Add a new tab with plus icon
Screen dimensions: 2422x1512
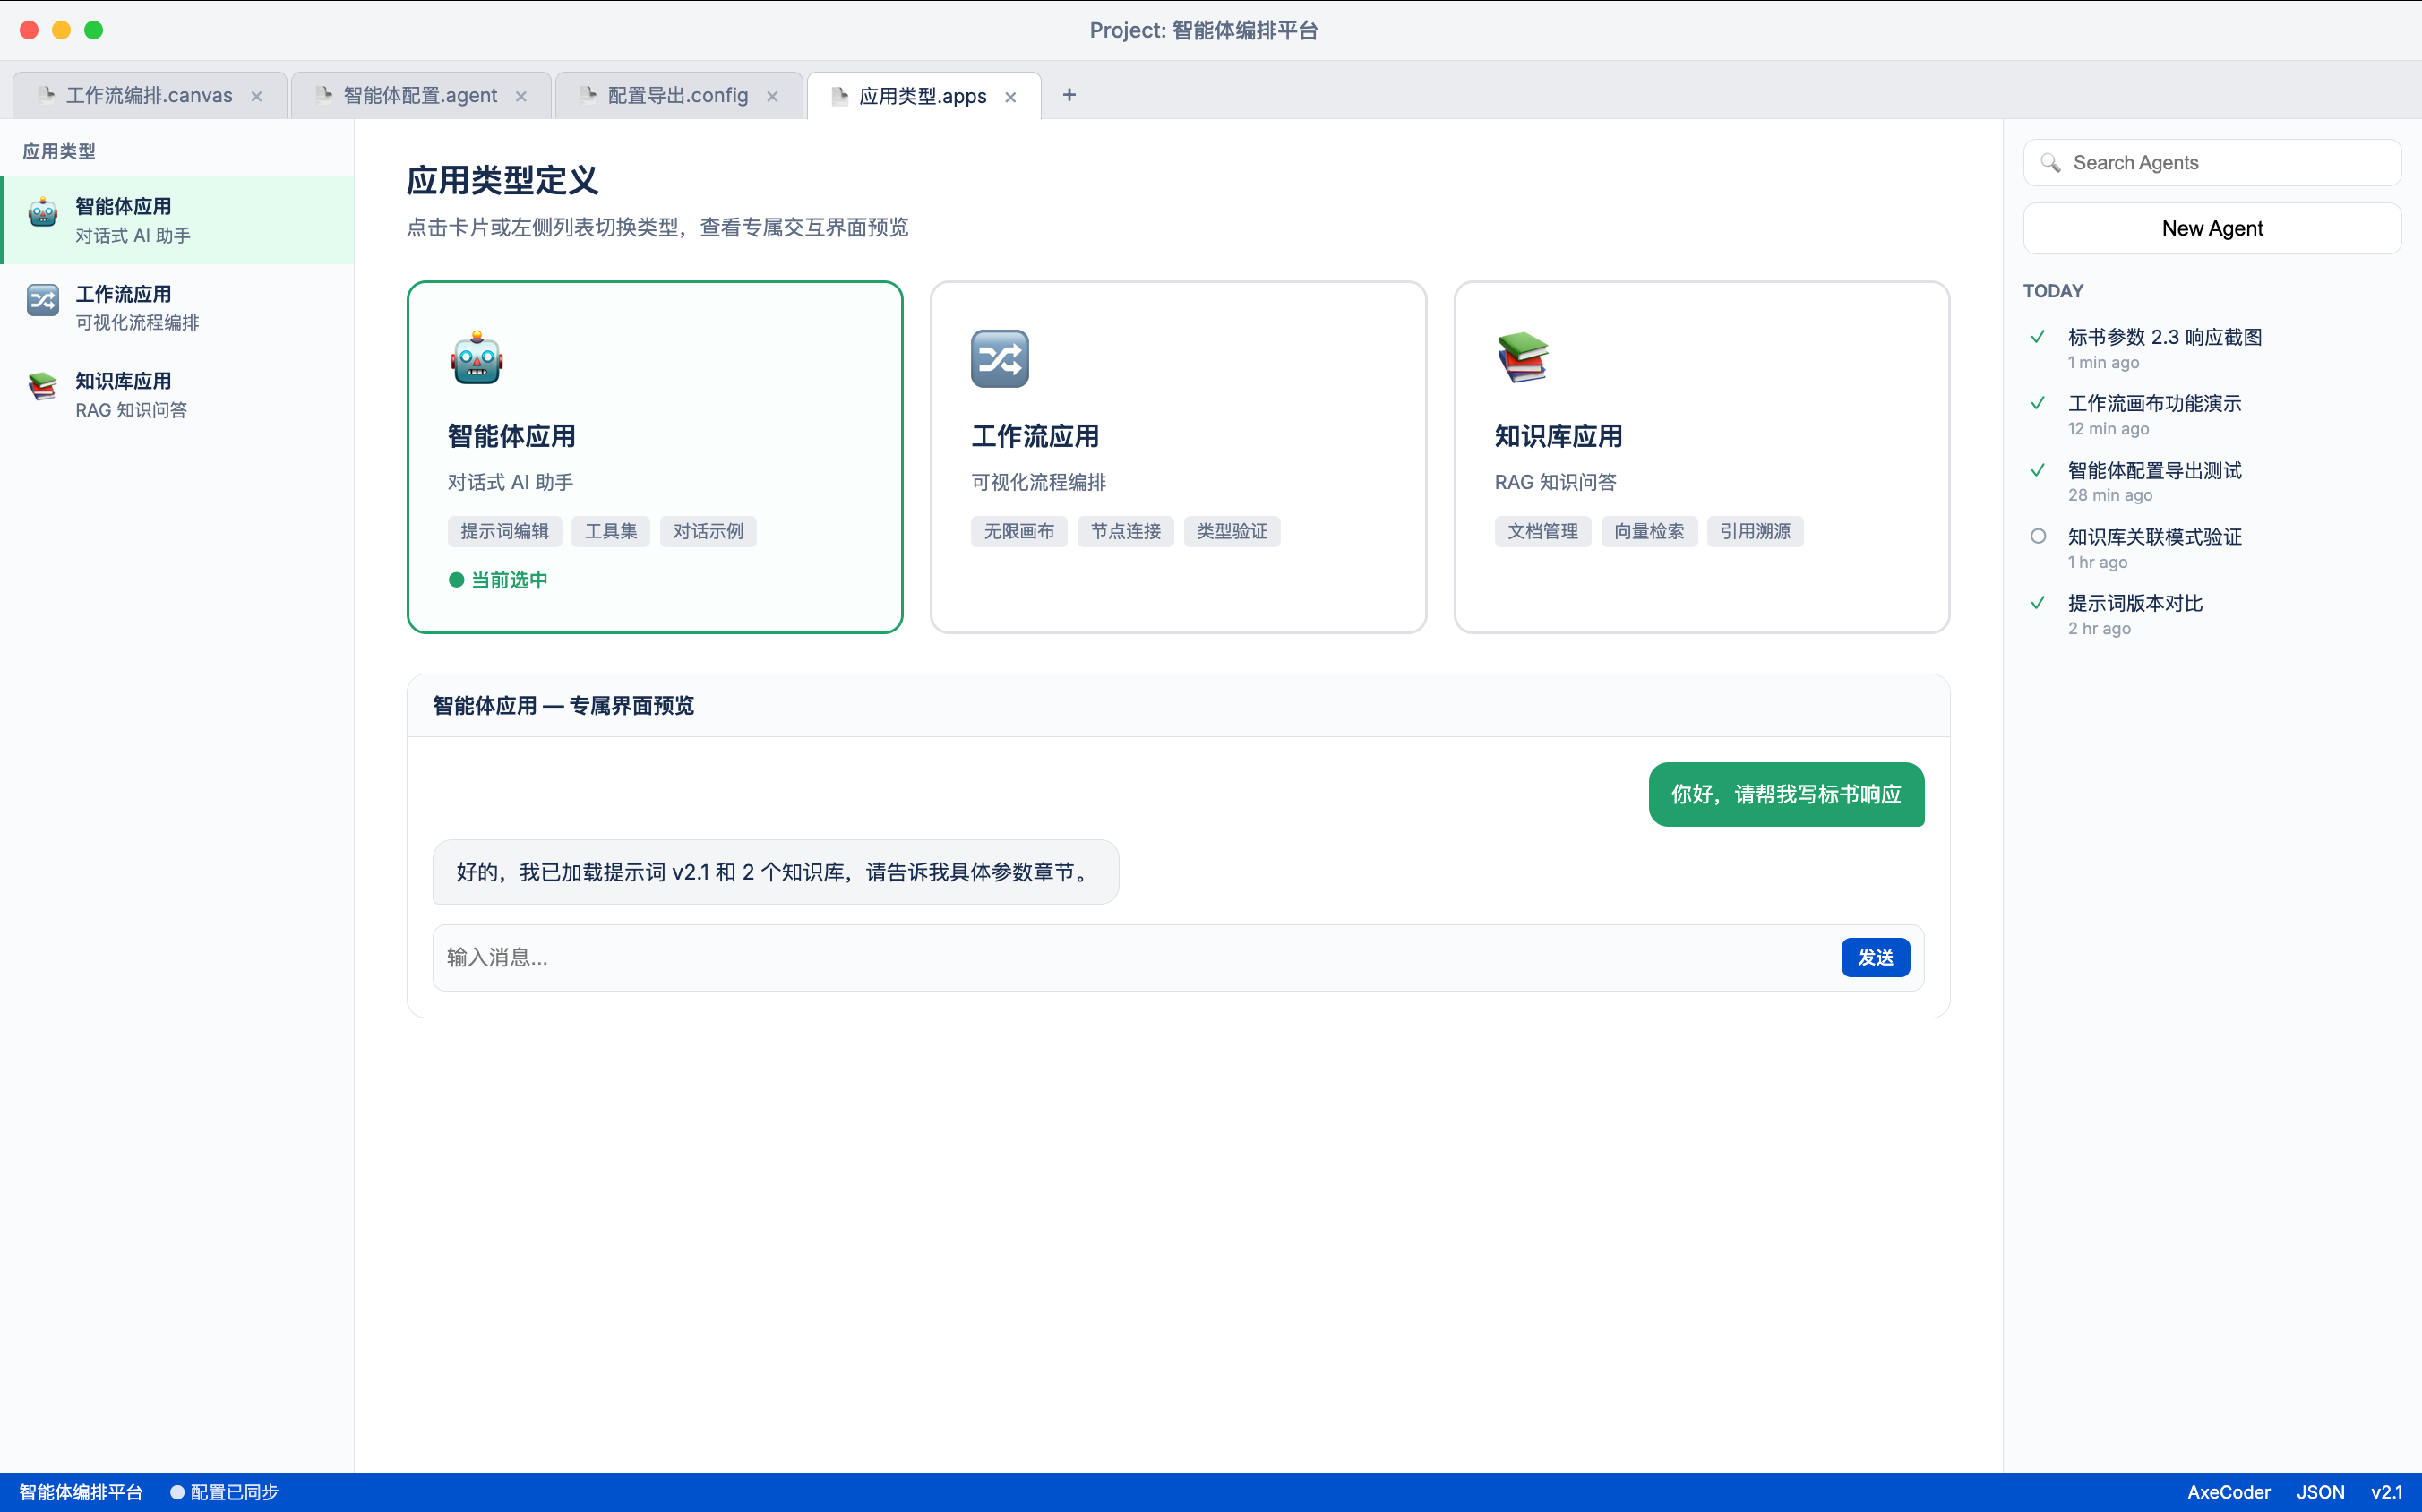(1069, 95)
